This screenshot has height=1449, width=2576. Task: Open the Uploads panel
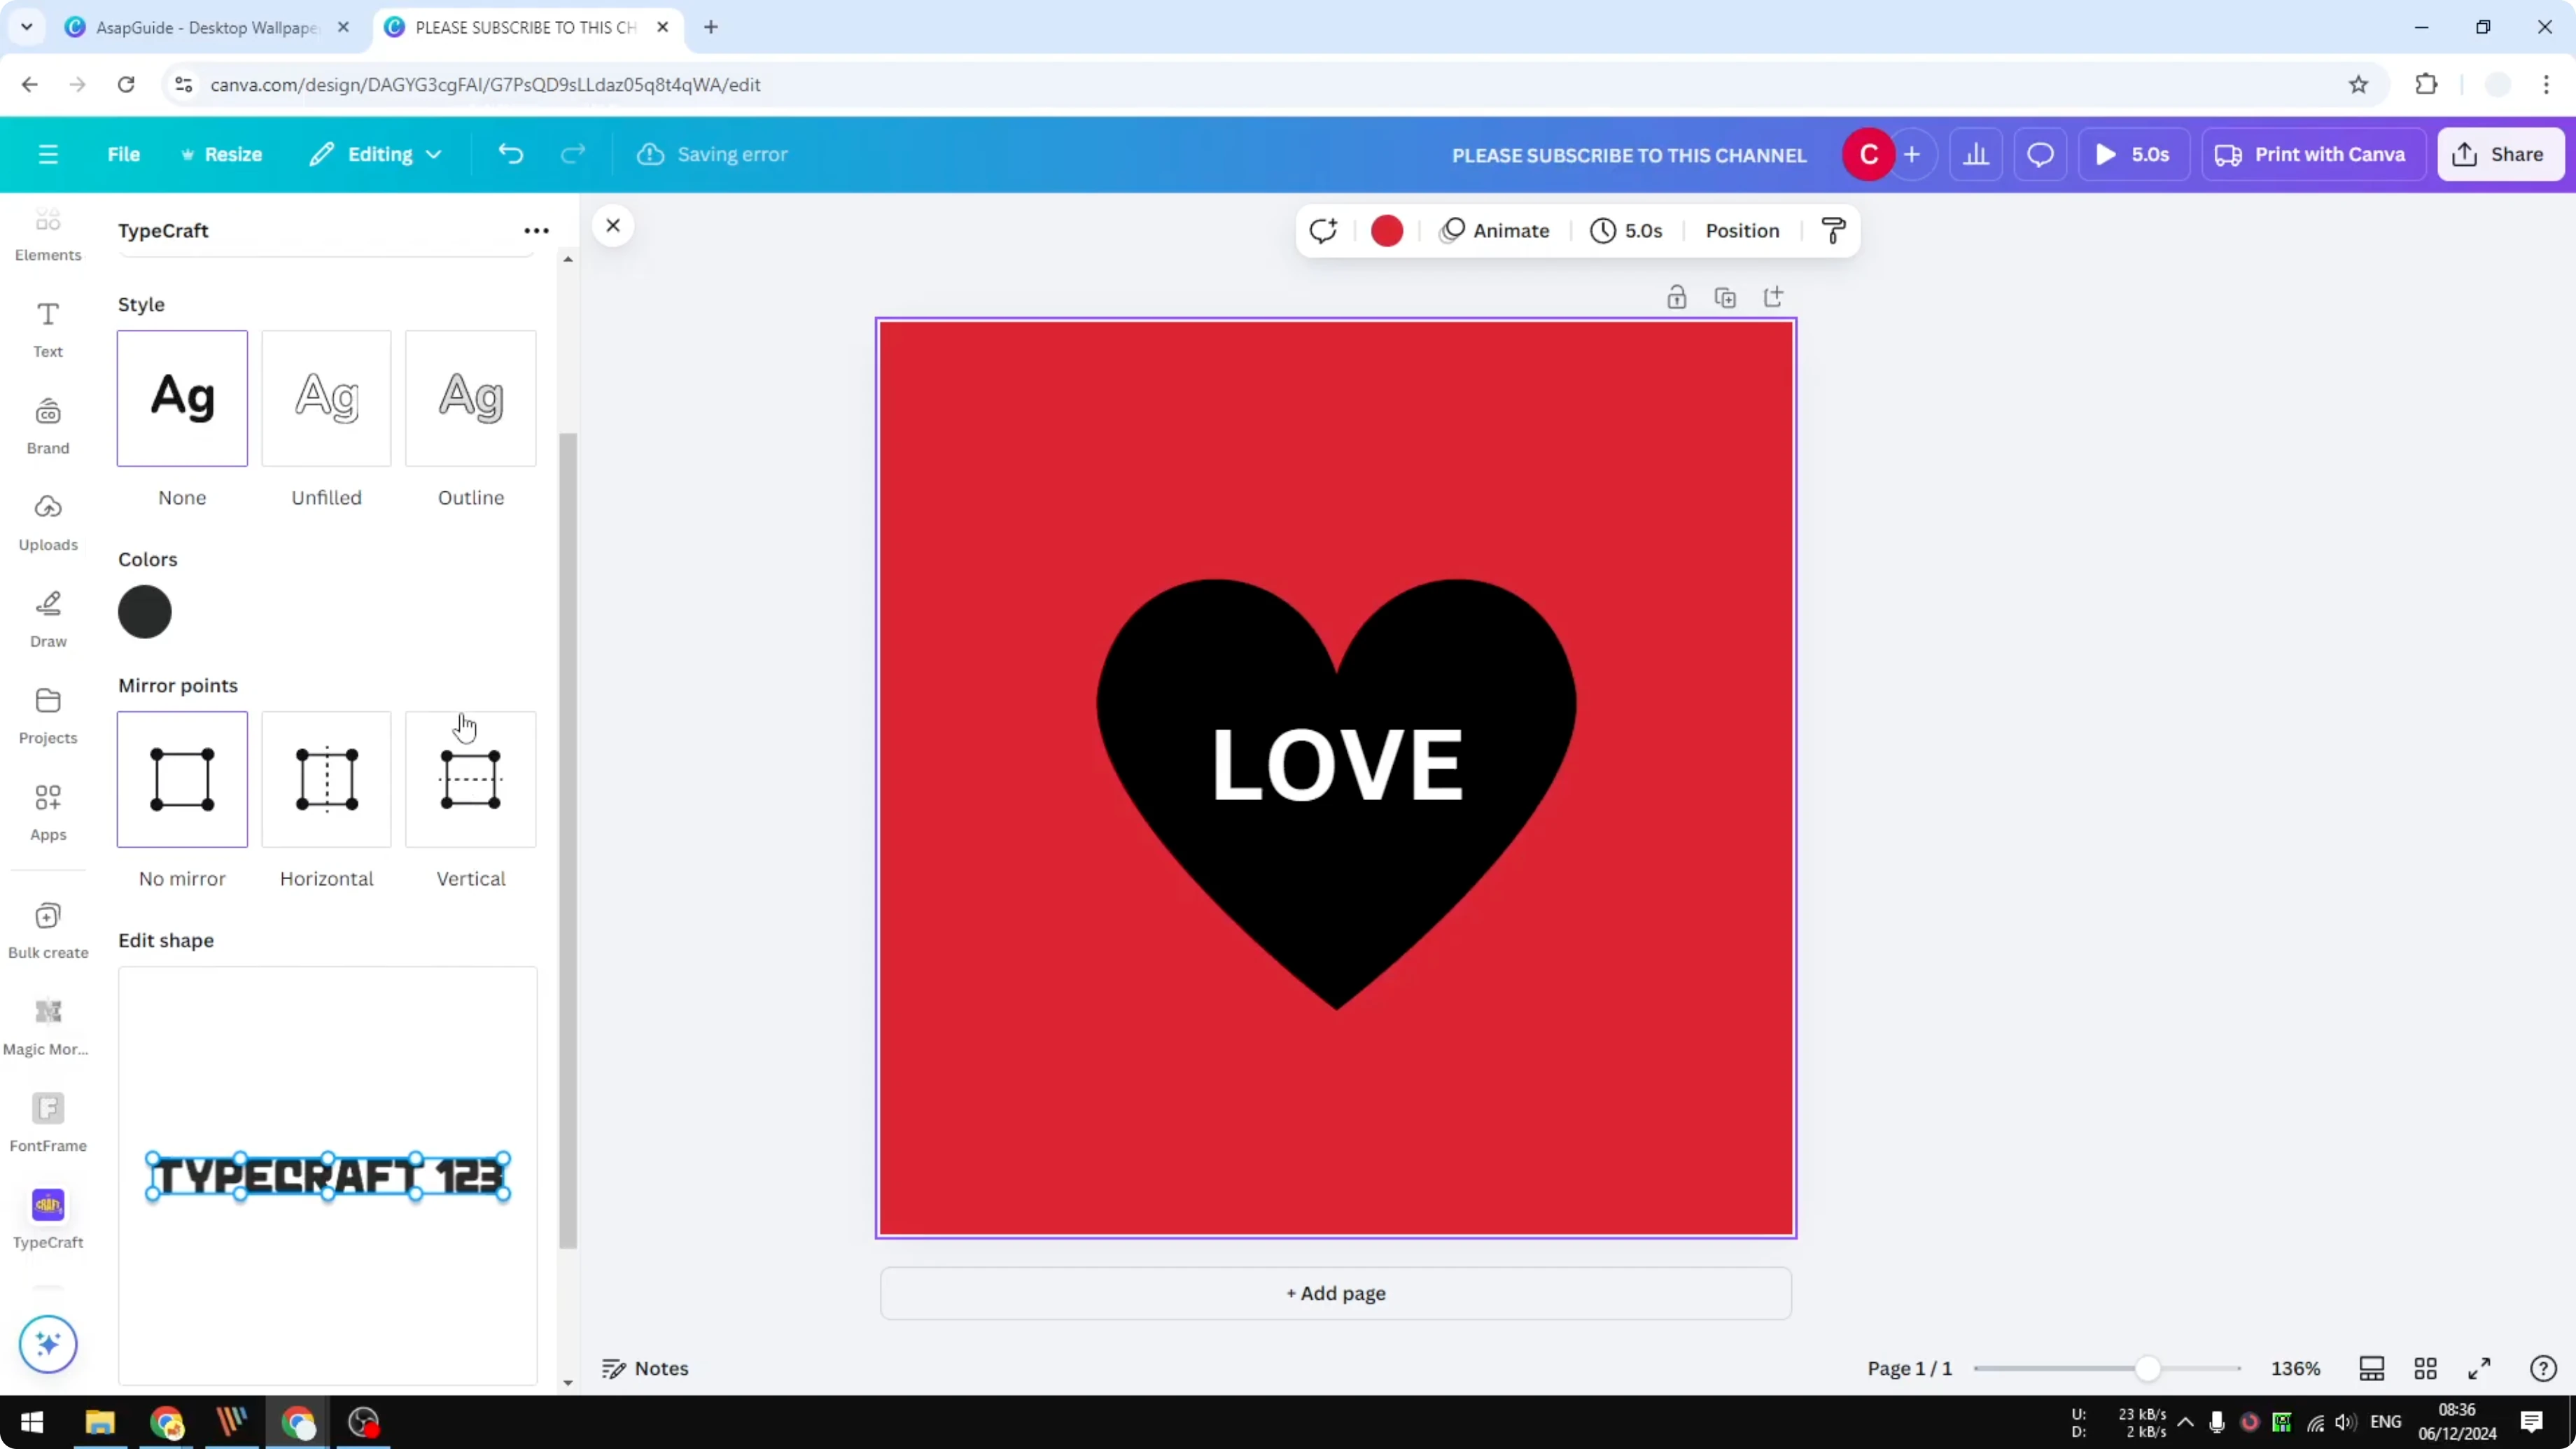48,520
